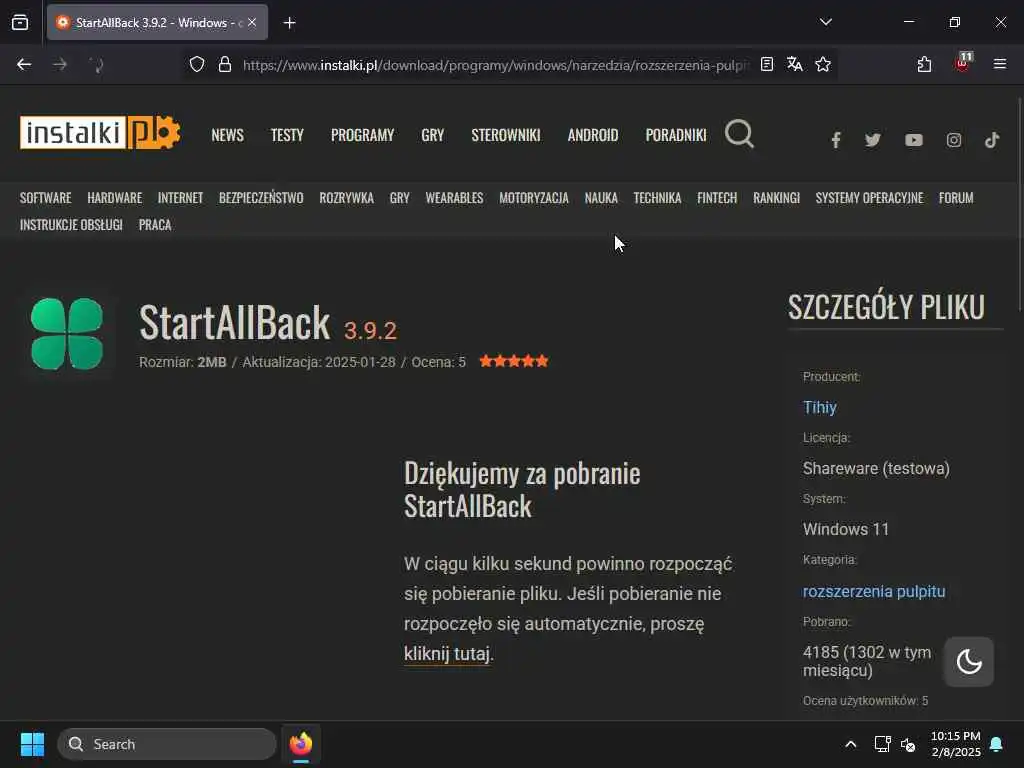This screenshot has width=1024, height=768.
Task: Toggle dark mode with the moon button
Action: [969, 662]
